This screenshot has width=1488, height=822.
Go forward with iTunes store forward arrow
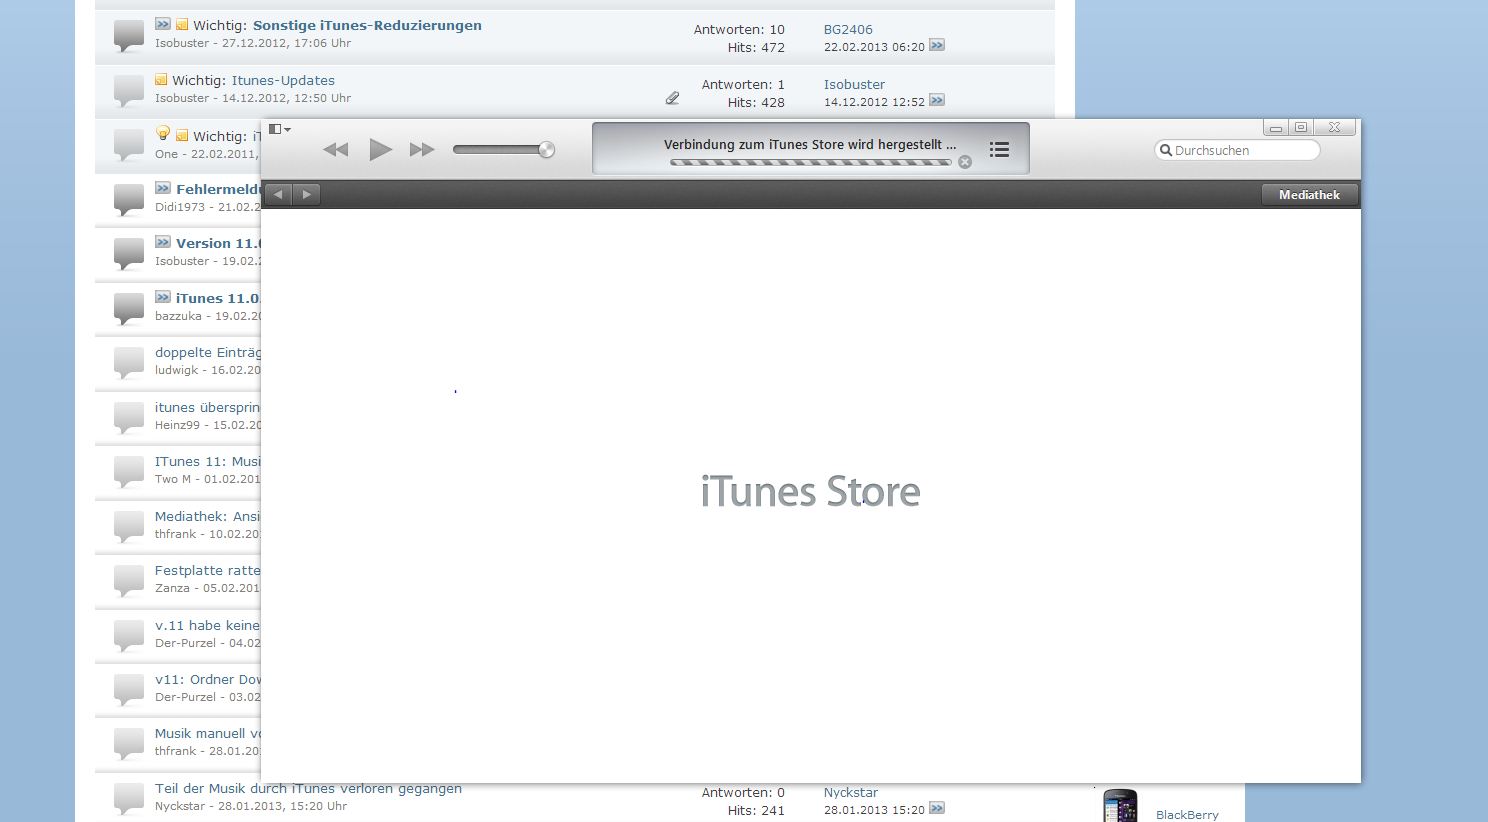307,194
